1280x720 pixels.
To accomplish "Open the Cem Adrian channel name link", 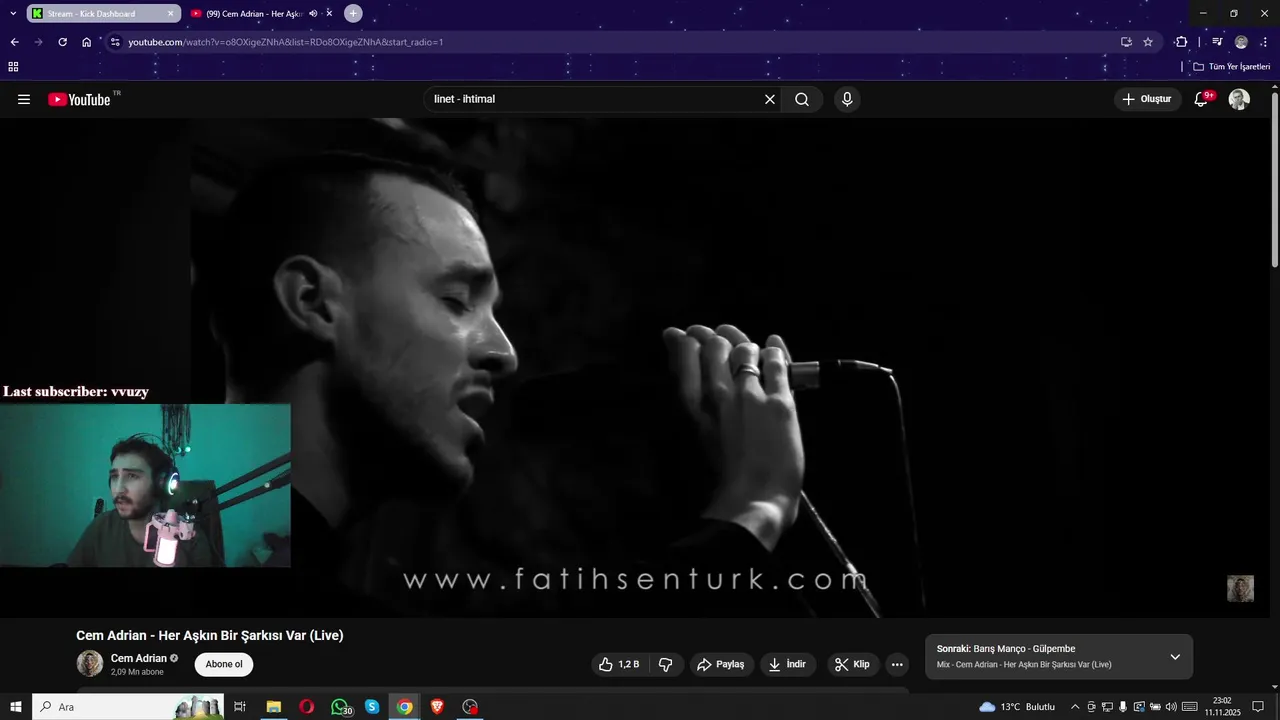I will [139, 658].
